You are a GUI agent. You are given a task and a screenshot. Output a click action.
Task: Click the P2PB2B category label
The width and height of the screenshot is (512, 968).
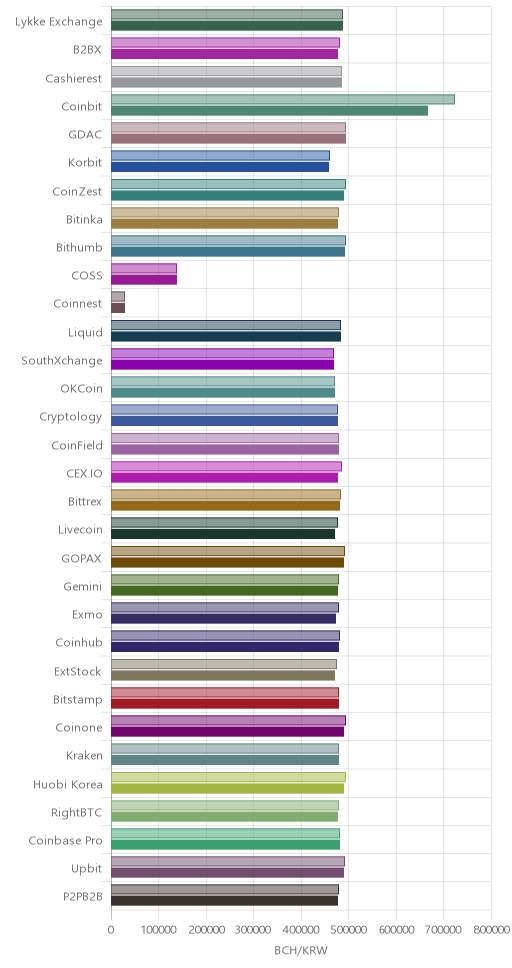[82, 896]
